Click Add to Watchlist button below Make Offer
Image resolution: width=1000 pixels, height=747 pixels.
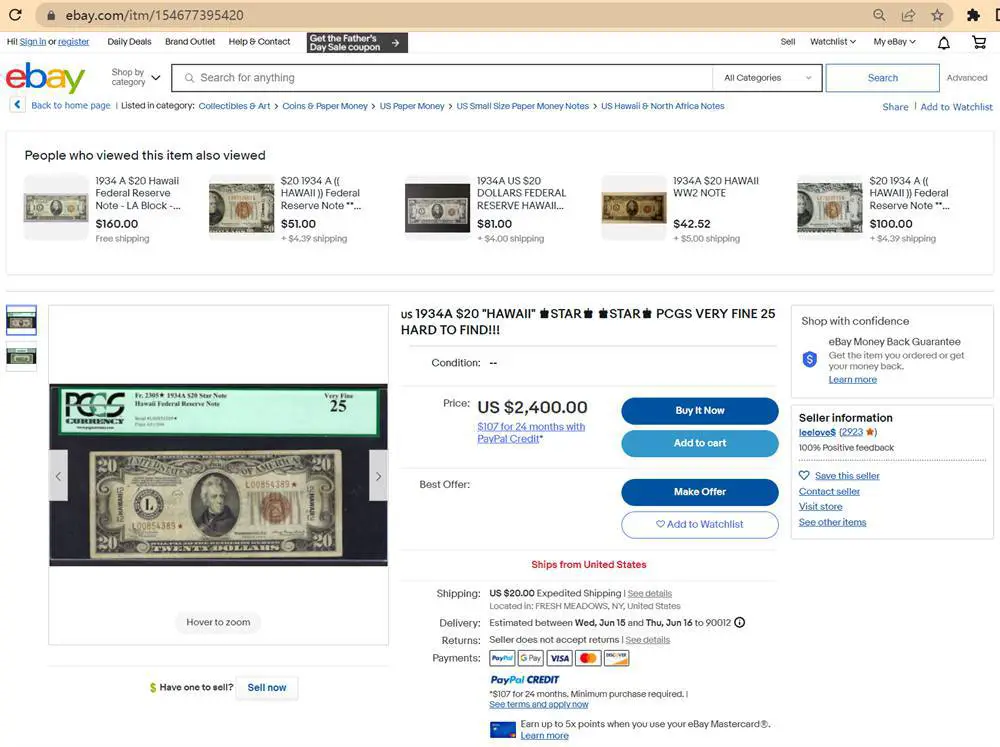click(700, 524)
